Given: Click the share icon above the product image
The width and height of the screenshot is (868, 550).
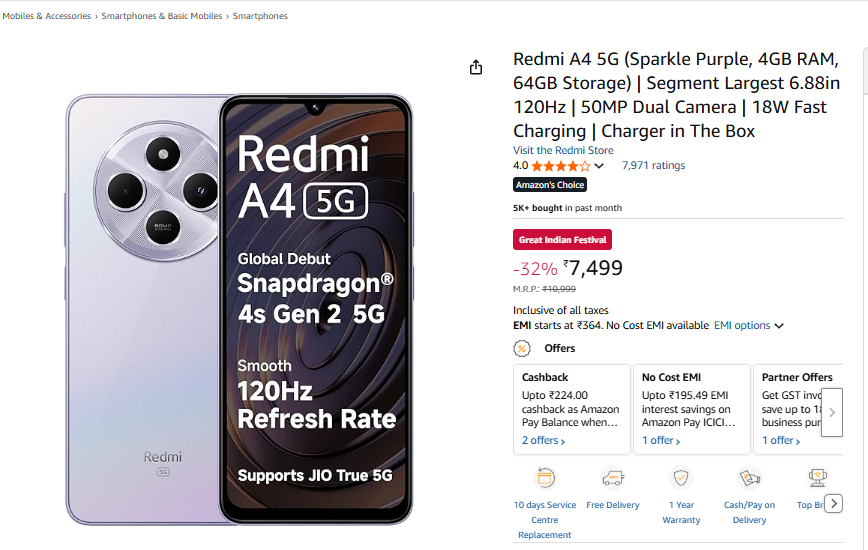Looking at the screenshot, I should (x=476, y=67).
